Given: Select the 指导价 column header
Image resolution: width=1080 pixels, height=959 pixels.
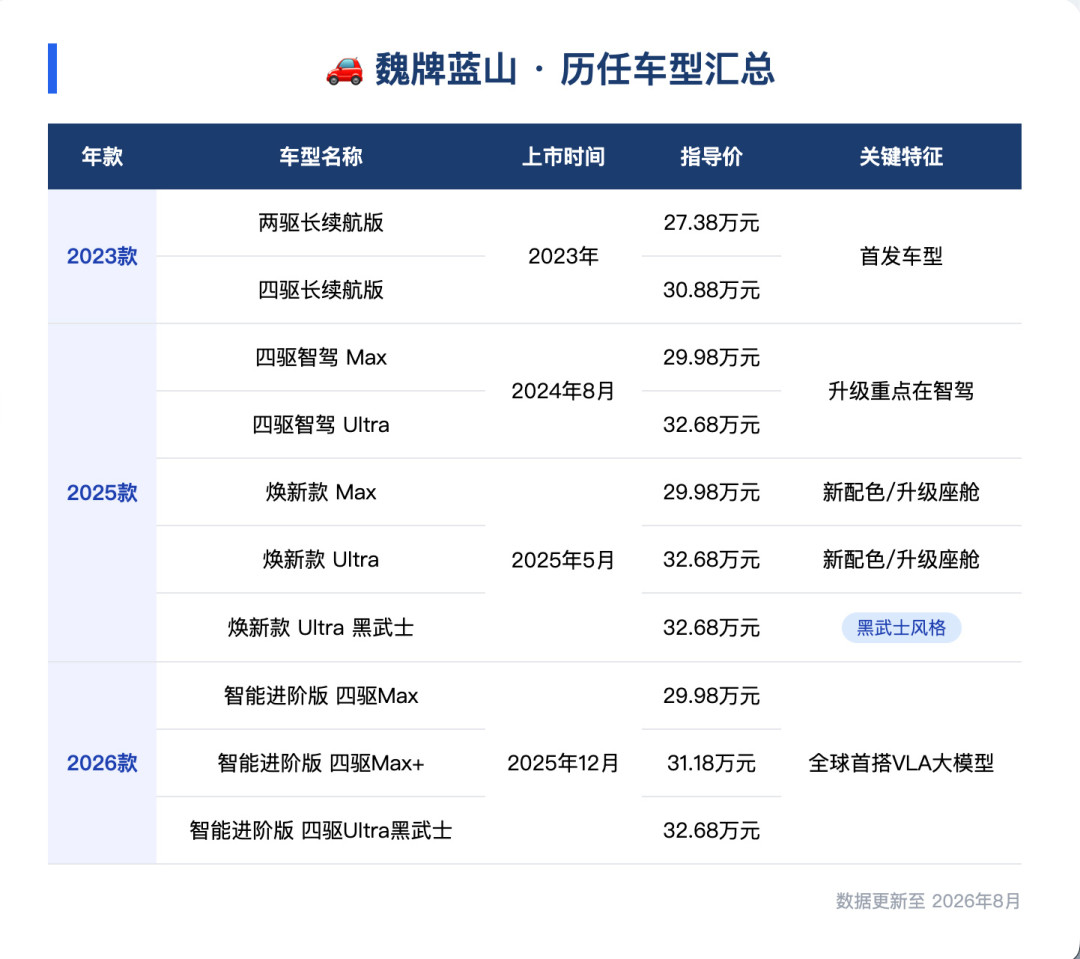Looking at the screenshot, I should 712,156.
